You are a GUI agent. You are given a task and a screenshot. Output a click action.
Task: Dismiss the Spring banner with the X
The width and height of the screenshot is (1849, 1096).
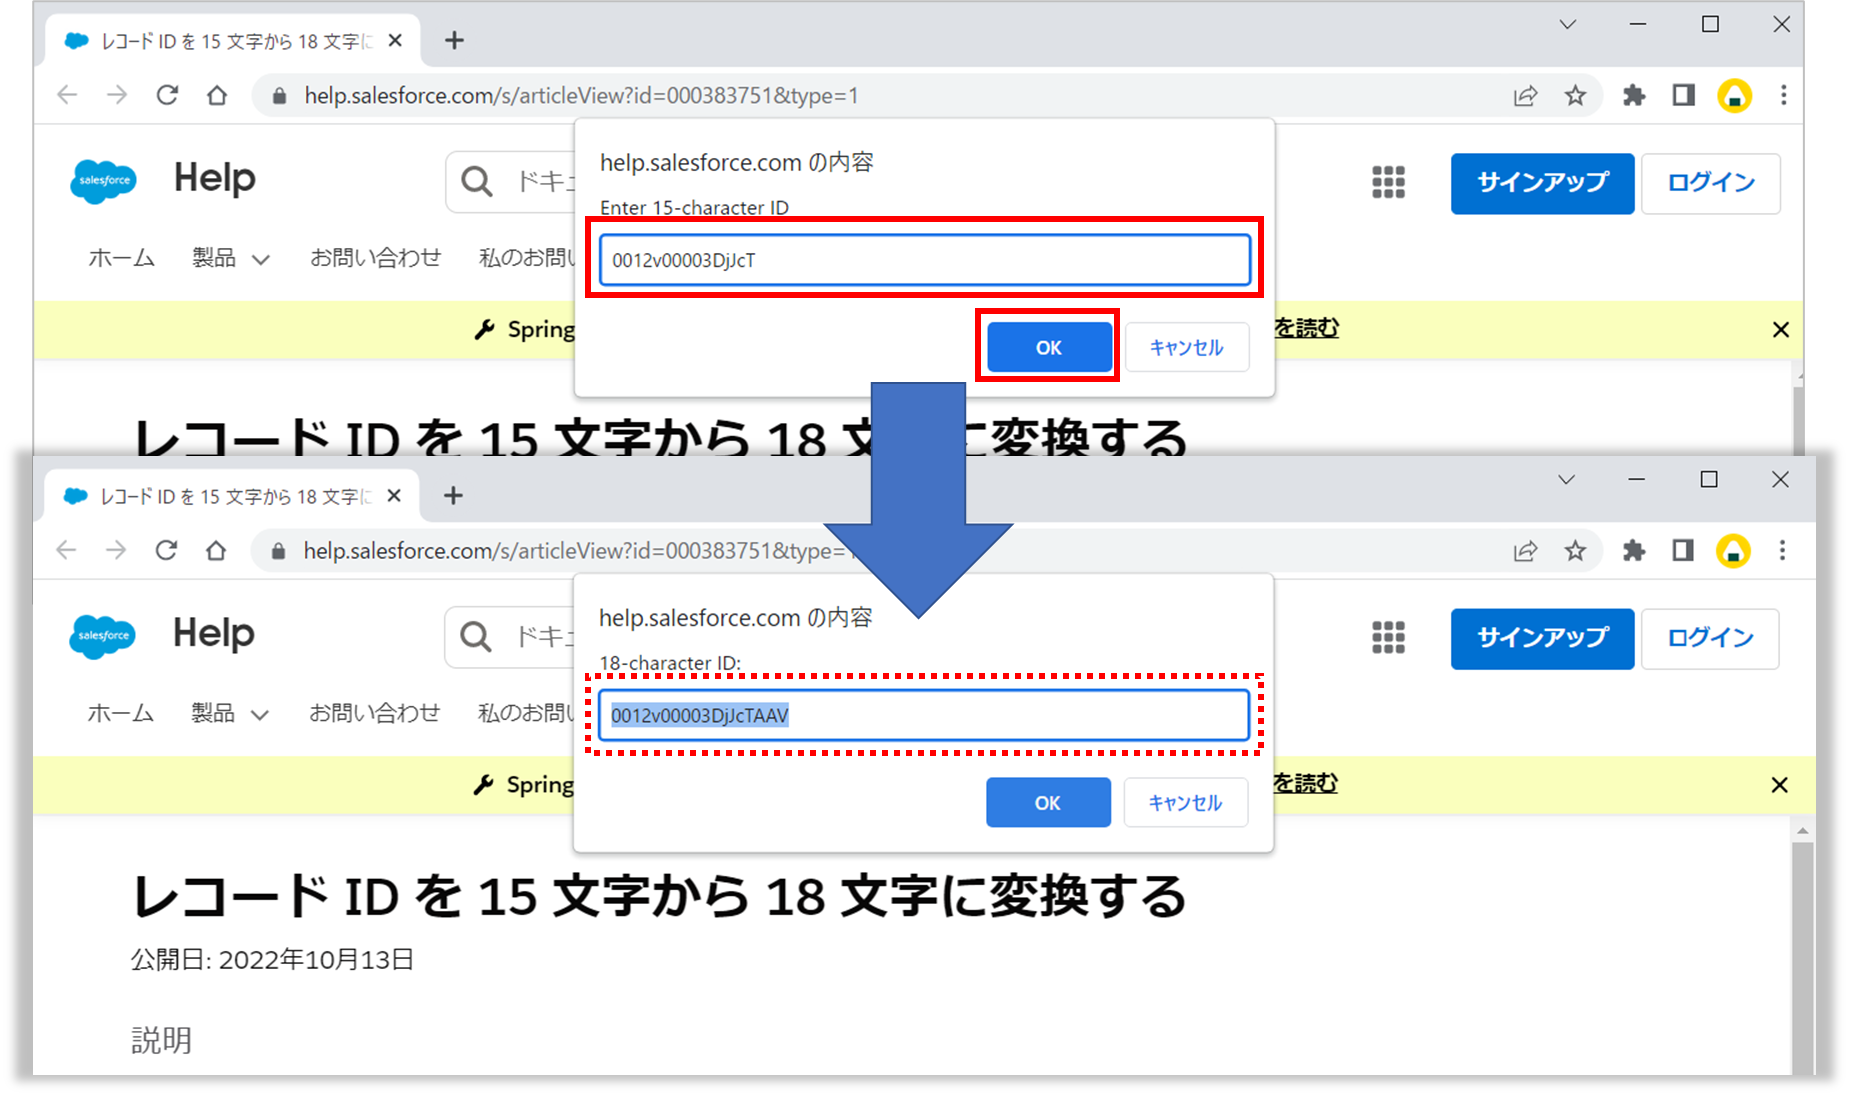[1780, 329]
